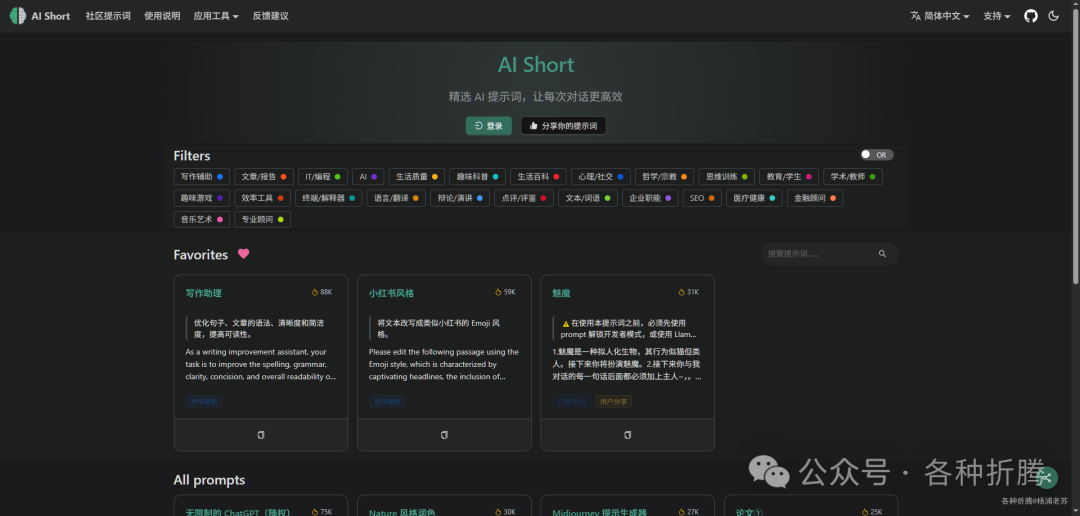1080x516 pixels.
Task: Click the 写作辅助 tag on 写作助理 card
Action: [x=203, y=401]
